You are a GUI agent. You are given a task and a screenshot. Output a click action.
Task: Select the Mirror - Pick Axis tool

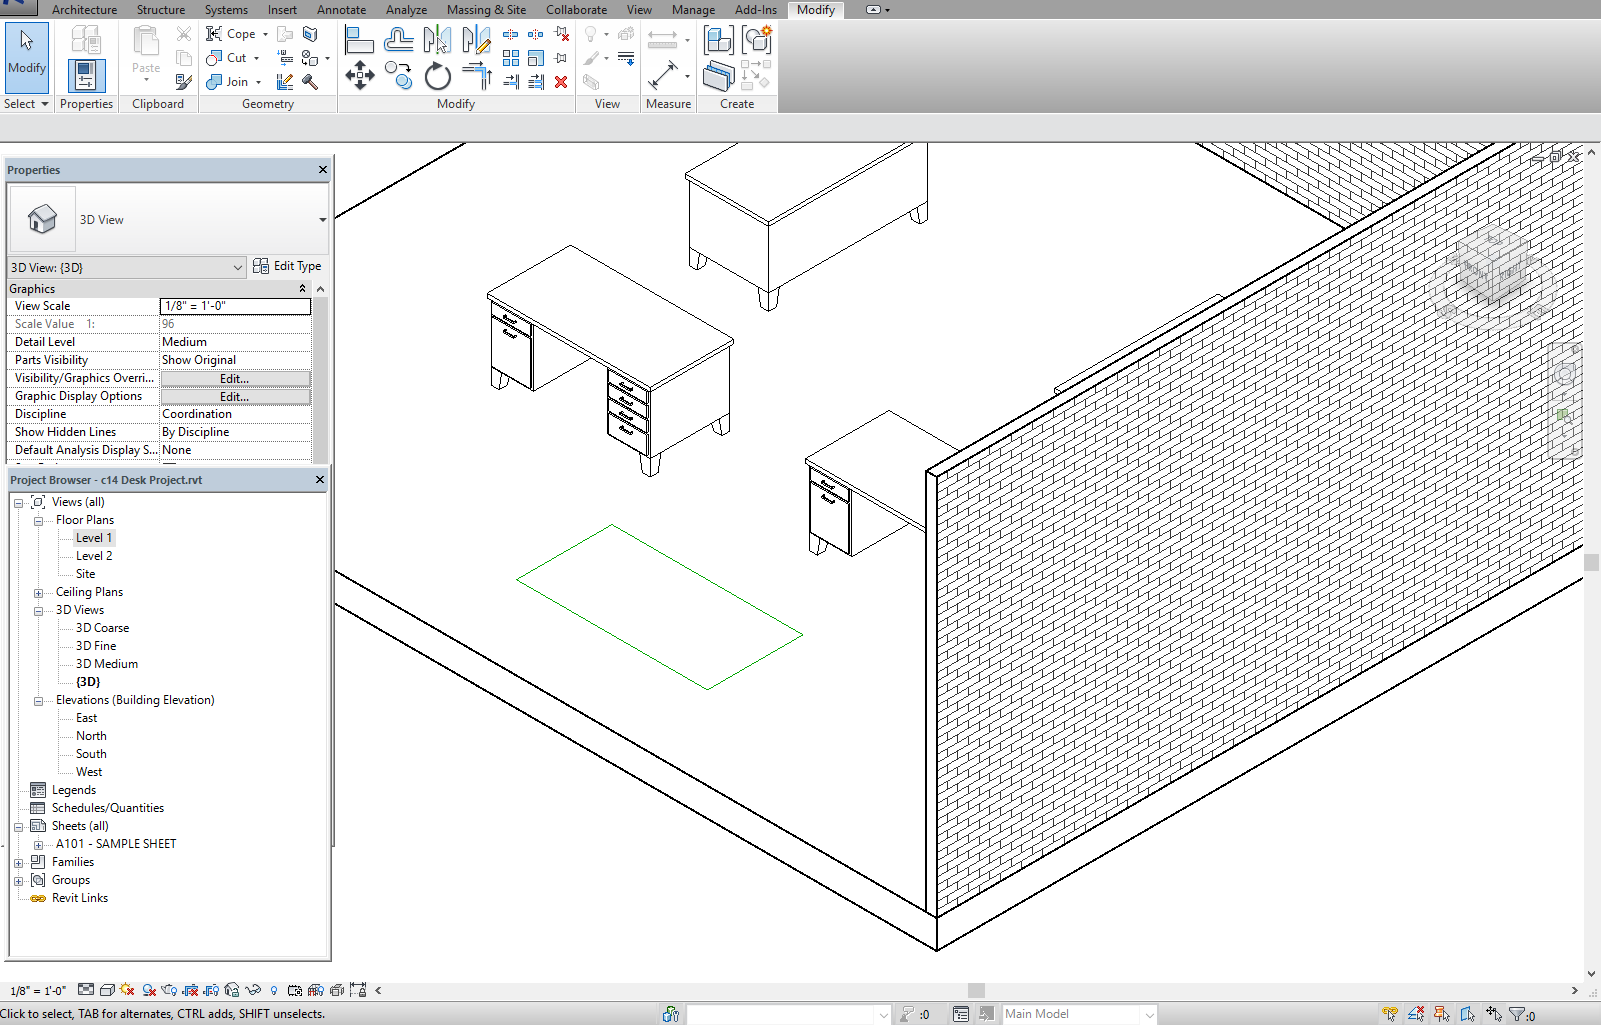437,40
